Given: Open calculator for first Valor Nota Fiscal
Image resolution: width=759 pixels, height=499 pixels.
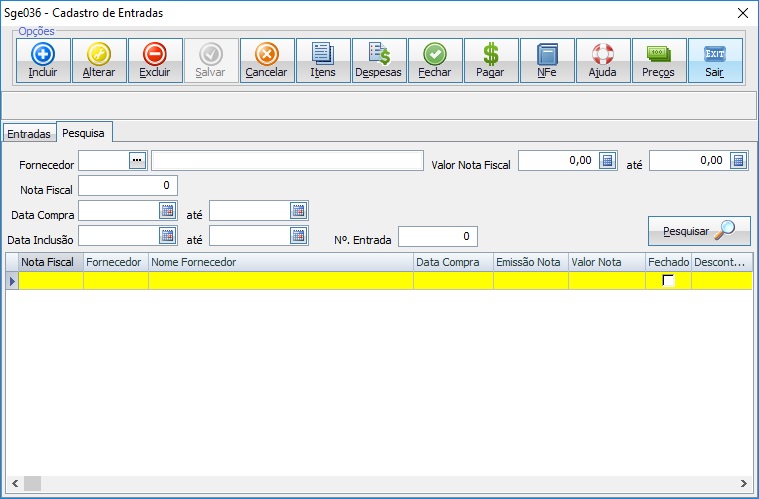Looking at the screenshot, I should (607, 160).
